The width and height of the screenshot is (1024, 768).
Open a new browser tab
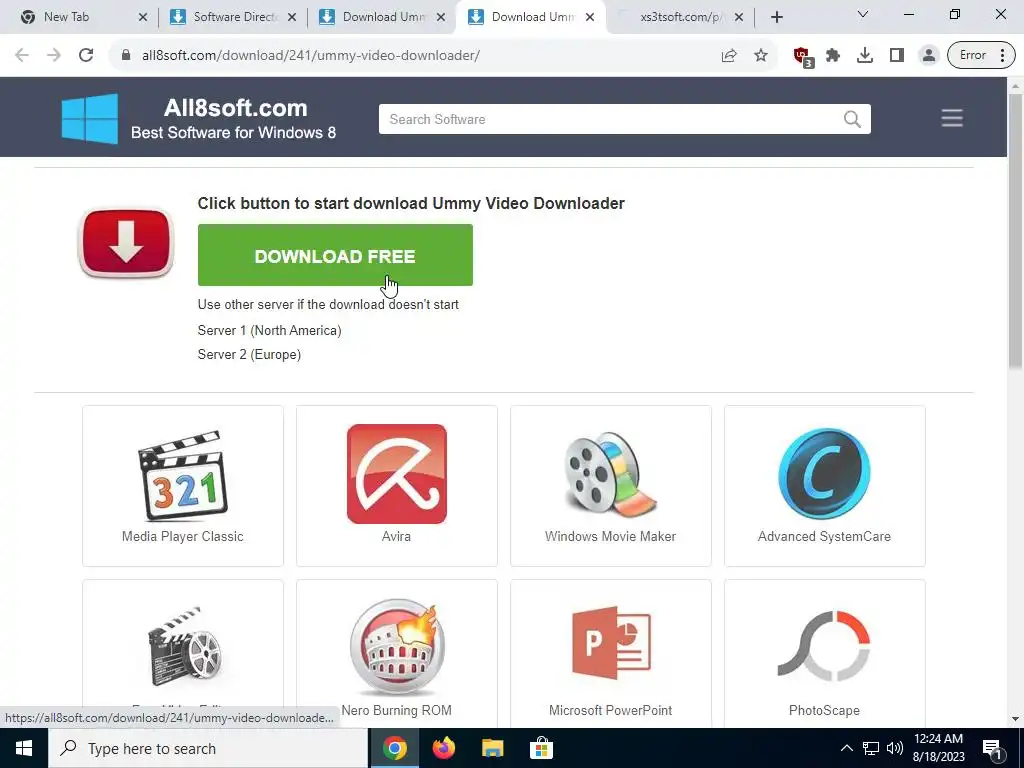(776, 17)
